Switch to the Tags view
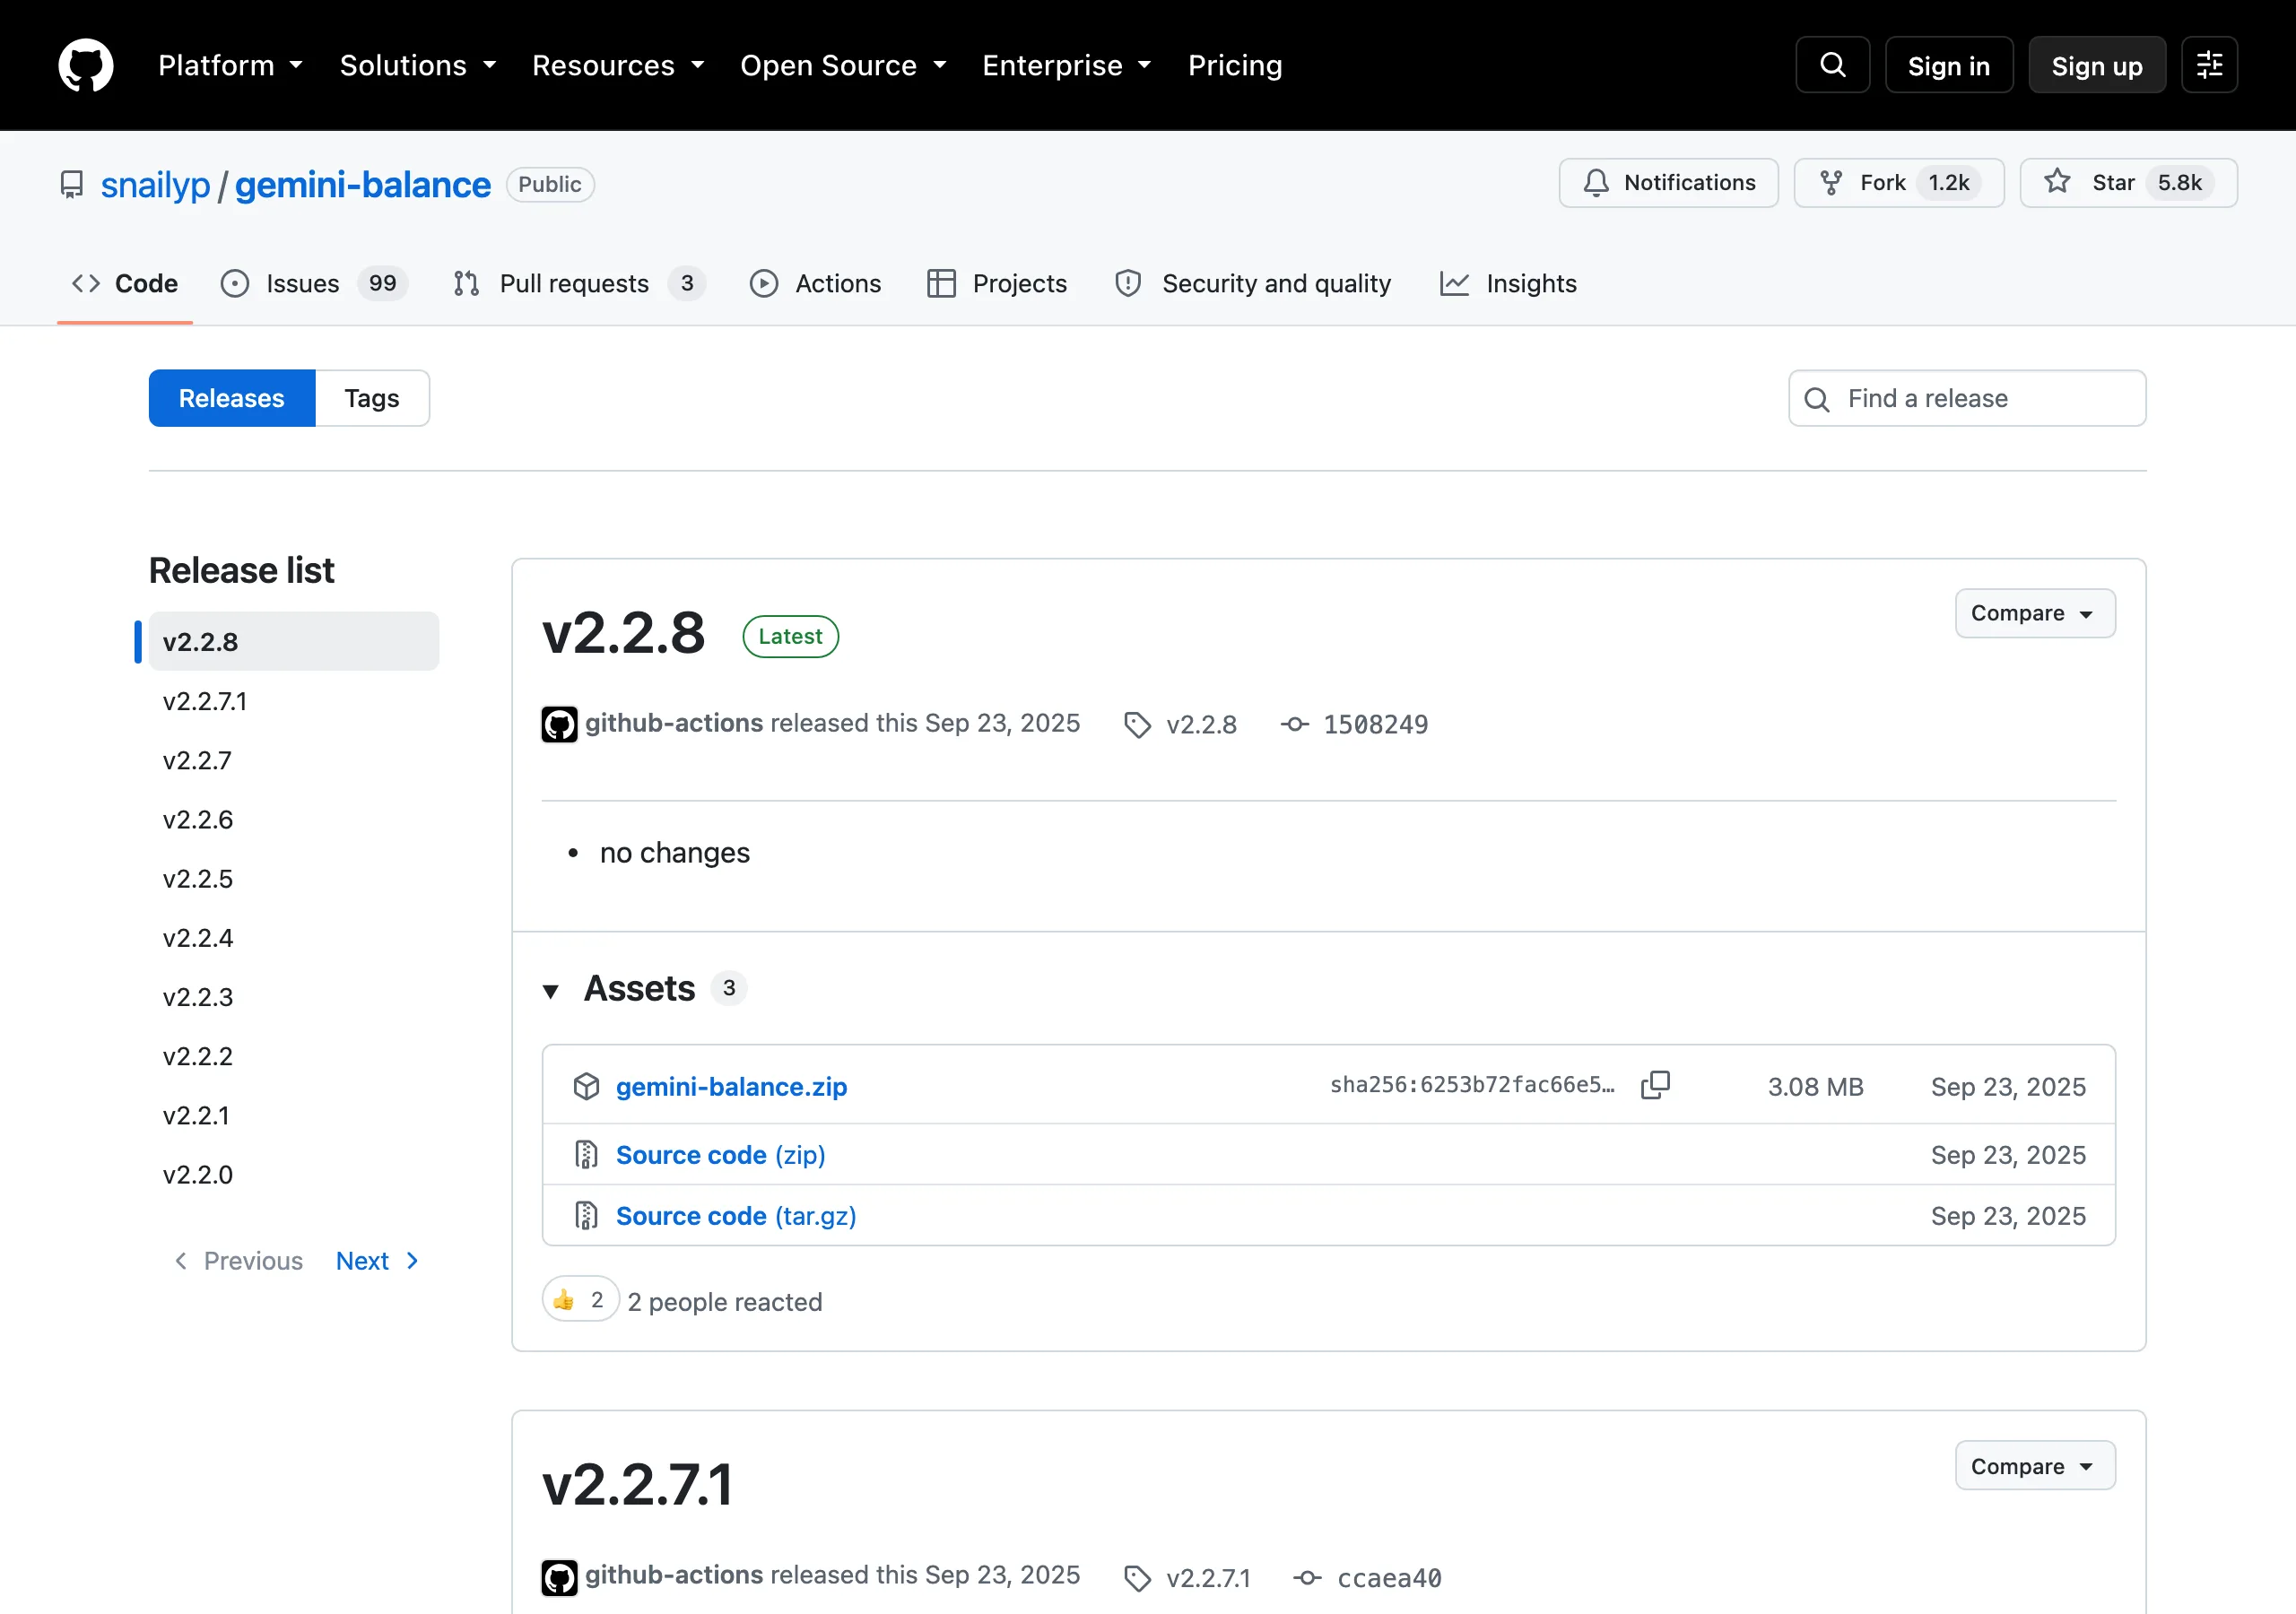This screenshot has height=1614, width=2296. (x=372, y=399)
